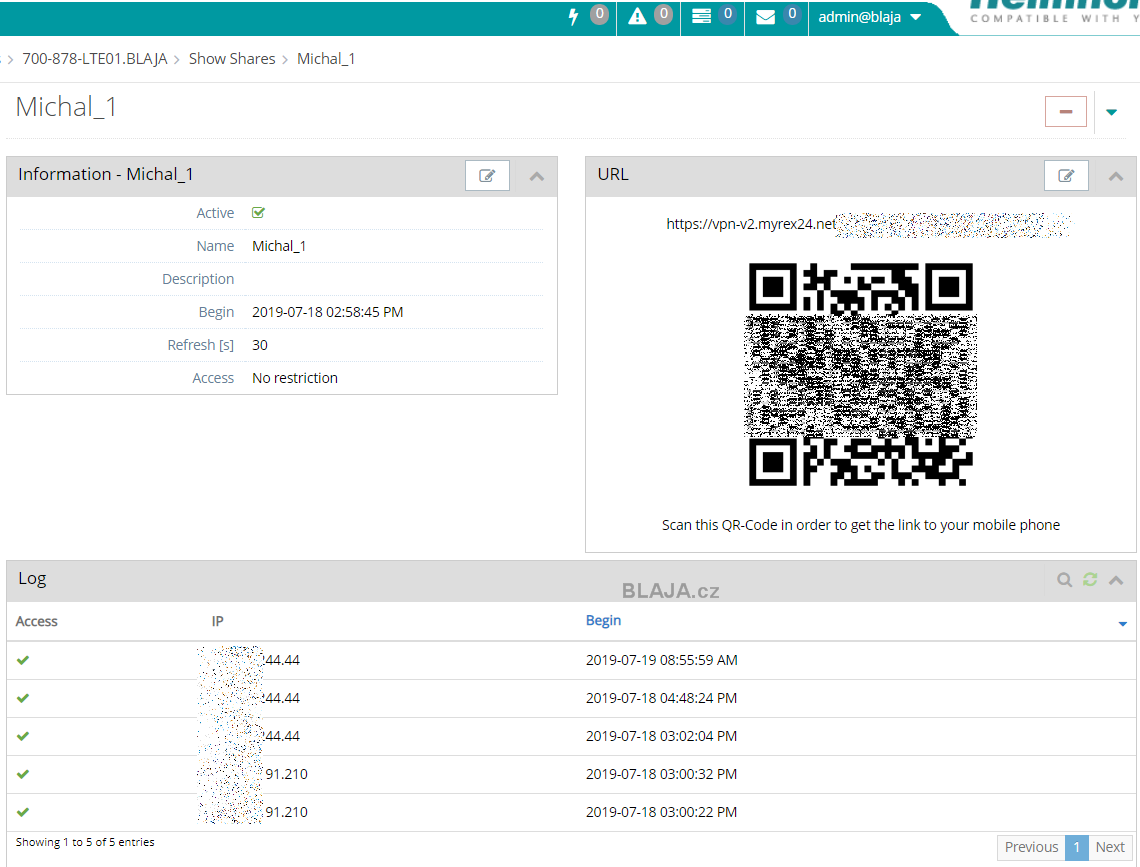The height and width of the screenshot is (867, 1140).
Task: Search the Log with magnifier icon
Action: pos(1064,579)
